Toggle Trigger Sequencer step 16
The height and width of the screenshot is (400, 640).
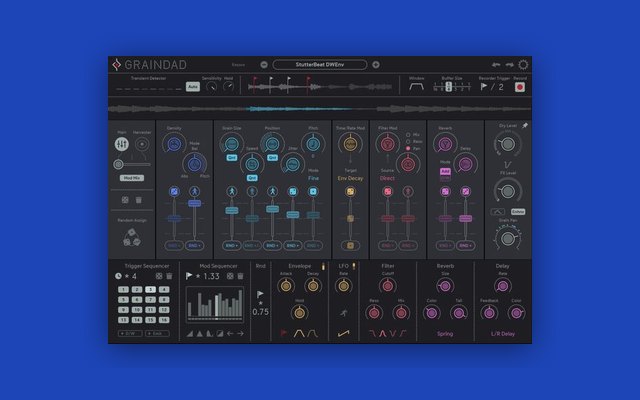(x=164, y=320)
